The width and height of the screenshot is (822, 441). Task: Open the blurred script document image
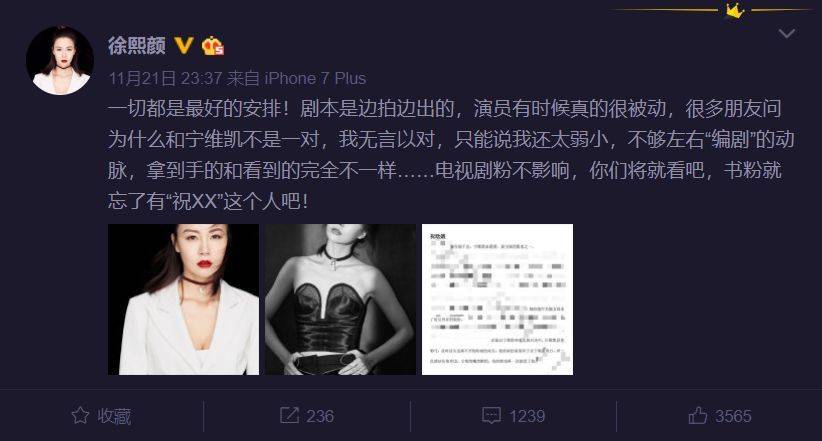coord(497,299)
